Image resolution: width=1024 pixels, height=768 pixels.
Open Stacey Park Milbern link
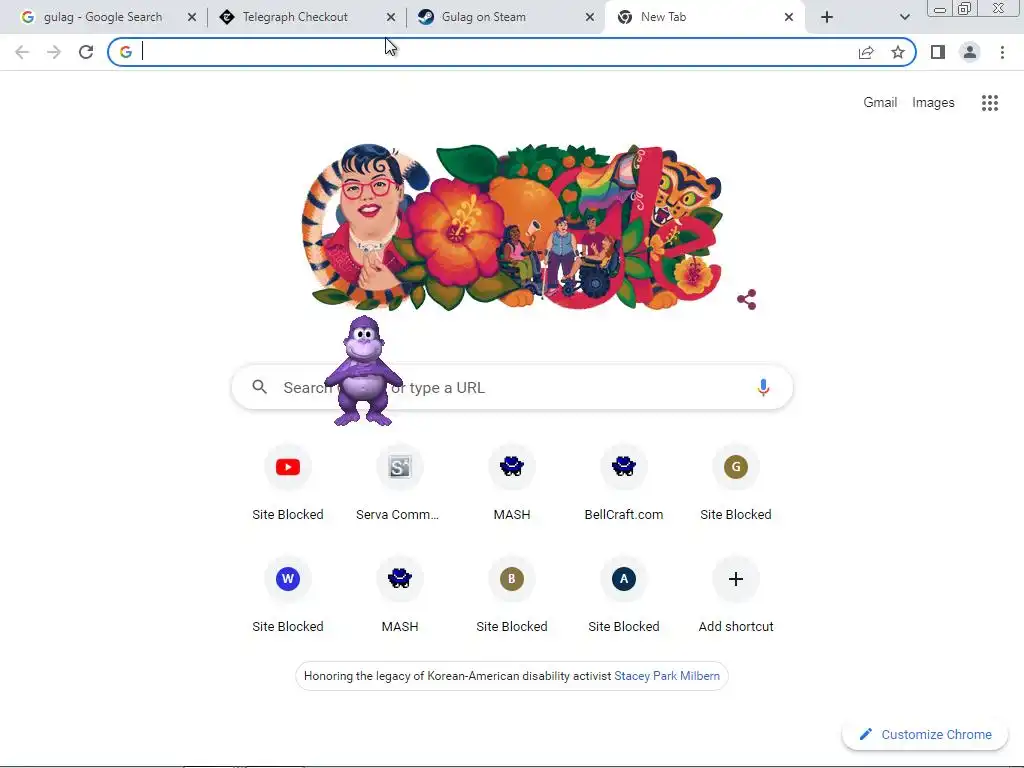(x=667, y=676)
